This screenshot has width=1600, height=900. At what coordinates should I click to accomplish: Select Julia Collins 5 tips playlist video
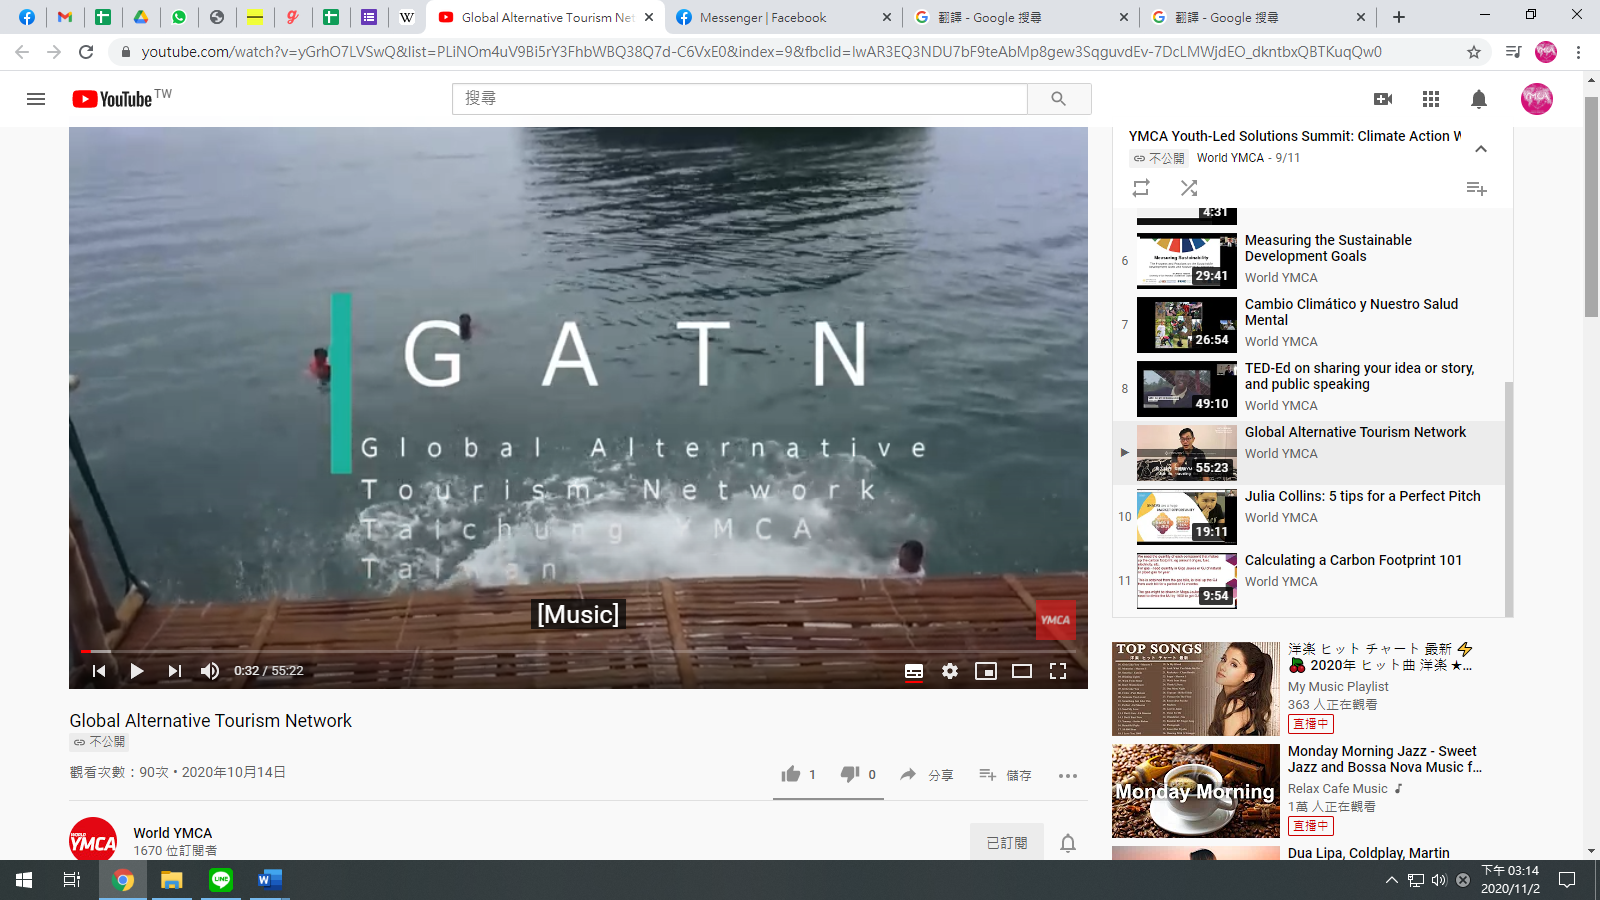click(1362, 496)
